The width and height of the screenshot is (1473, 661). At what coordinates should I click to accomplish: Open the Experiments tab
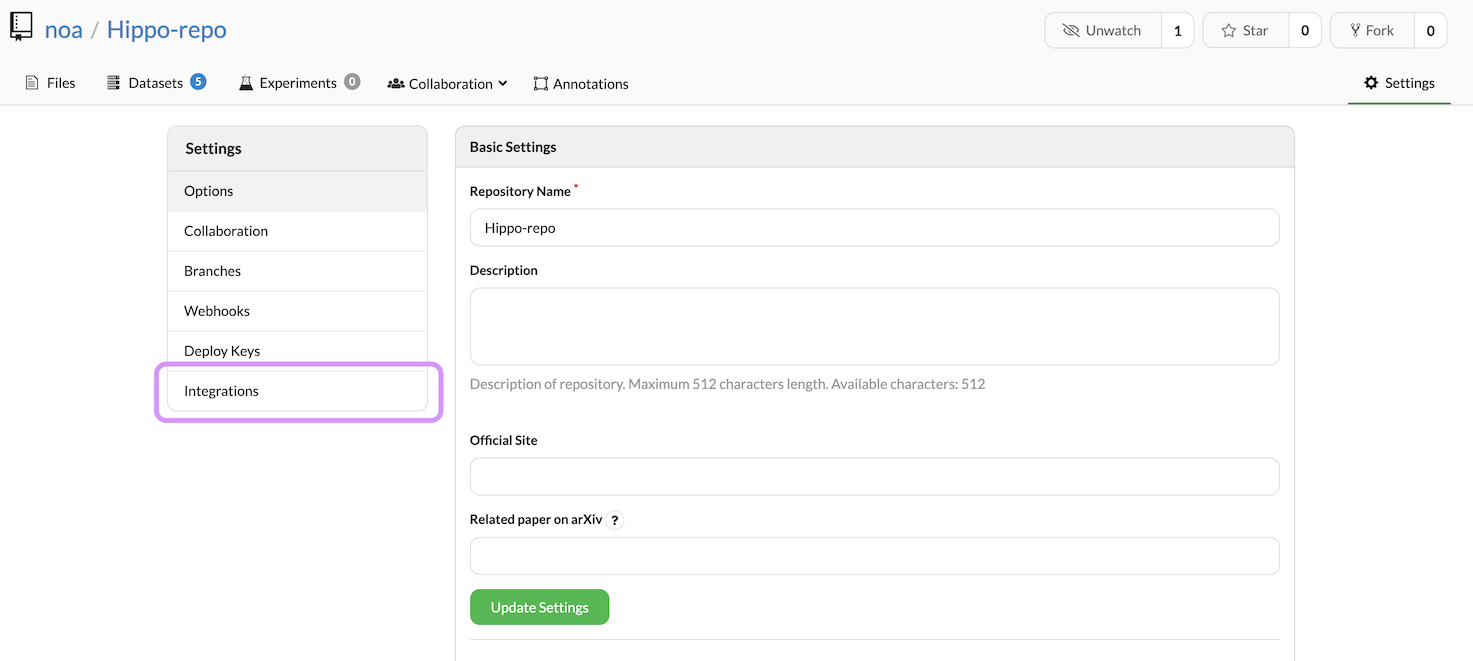[x=298, y=83]
